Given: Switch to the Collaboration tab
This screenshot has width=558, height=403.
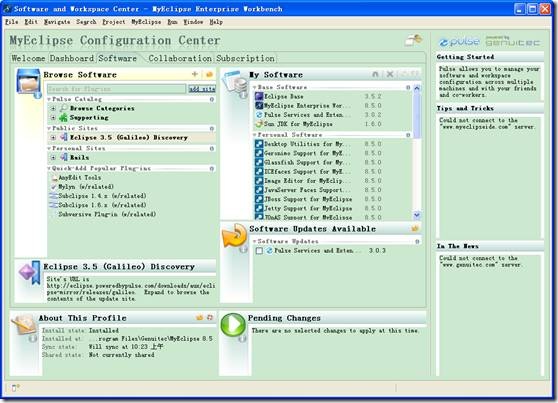Looking at the screenshot, I should point(180,58).
